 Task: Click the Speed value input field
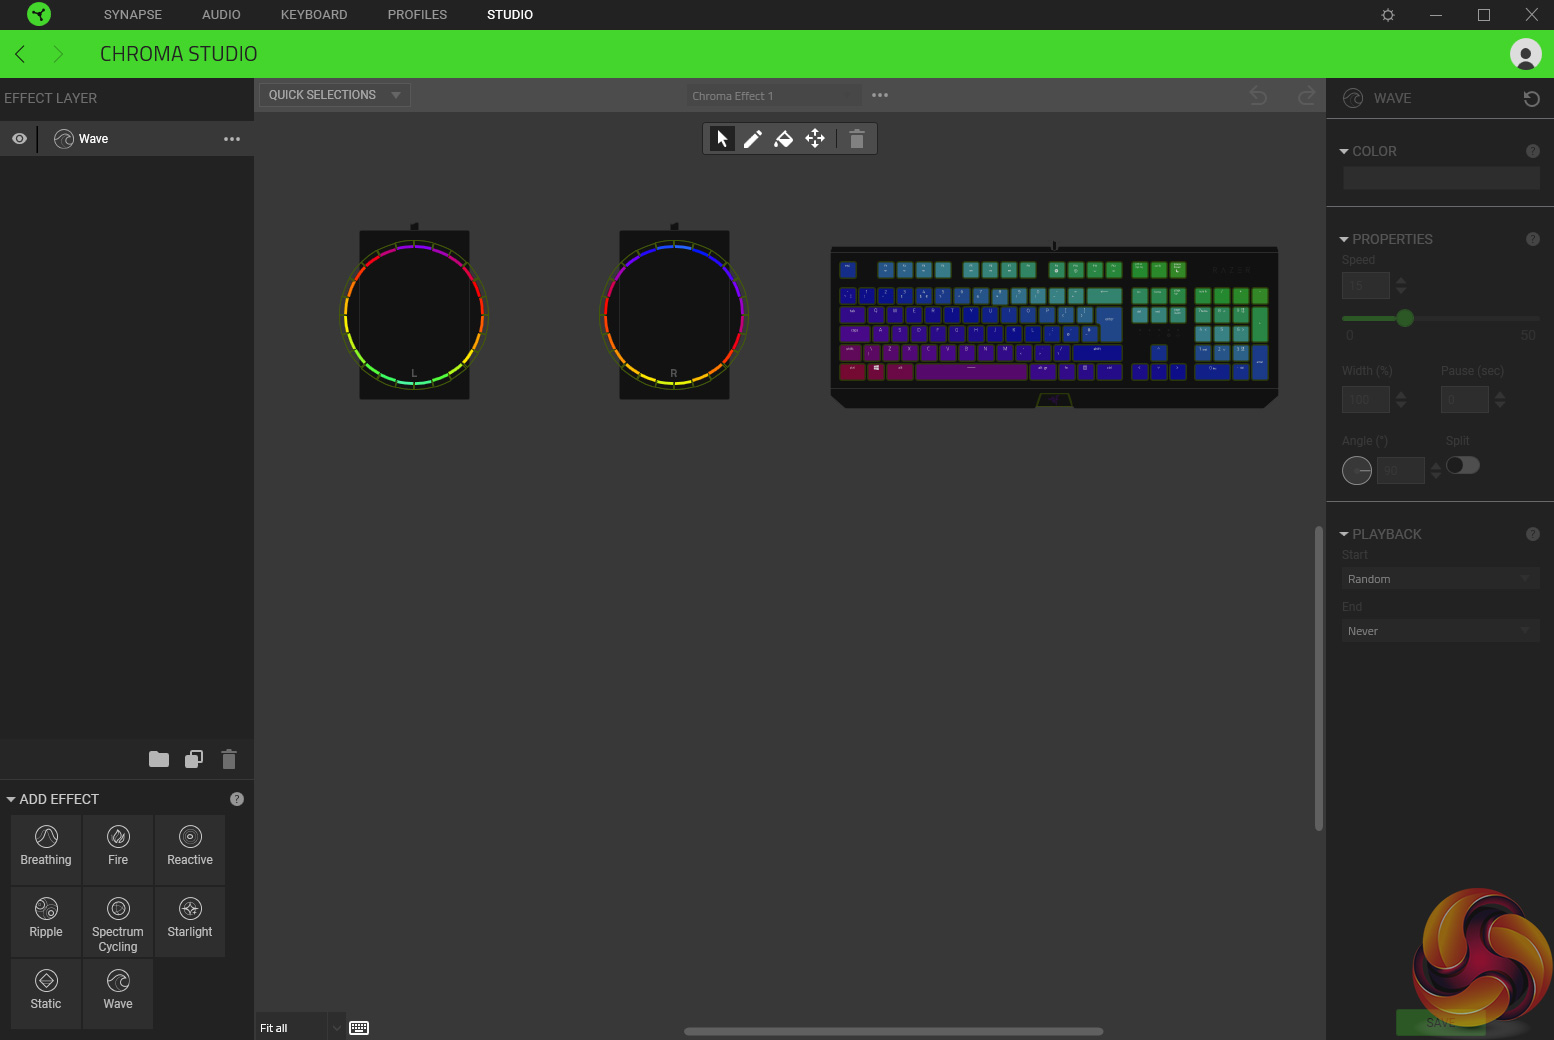coord(1366,286)
